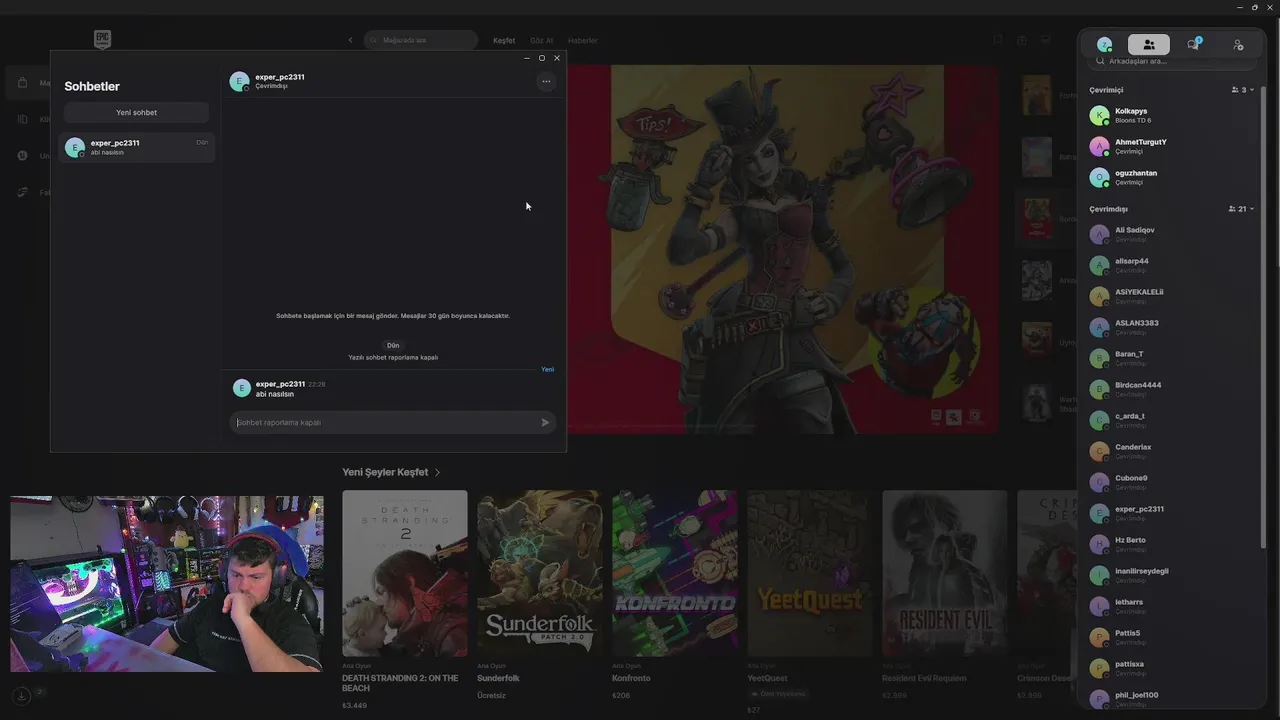This screenshot has height=720, width=1280.
Task: Open the Unreal Engine sidebar icon
Action: point(23,155)
